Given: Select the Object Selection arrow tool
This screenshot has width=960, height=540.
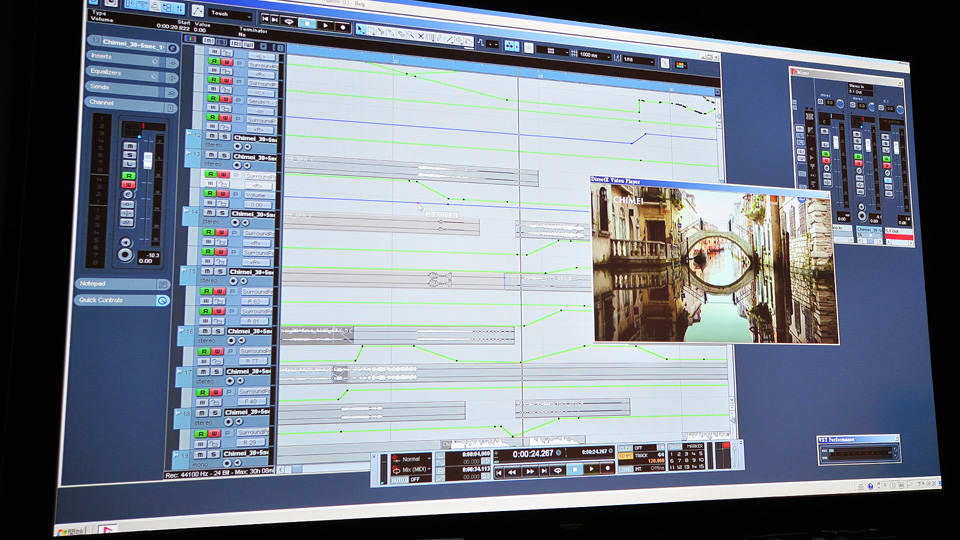Looking at the screenshot, I should pos(361,29).
